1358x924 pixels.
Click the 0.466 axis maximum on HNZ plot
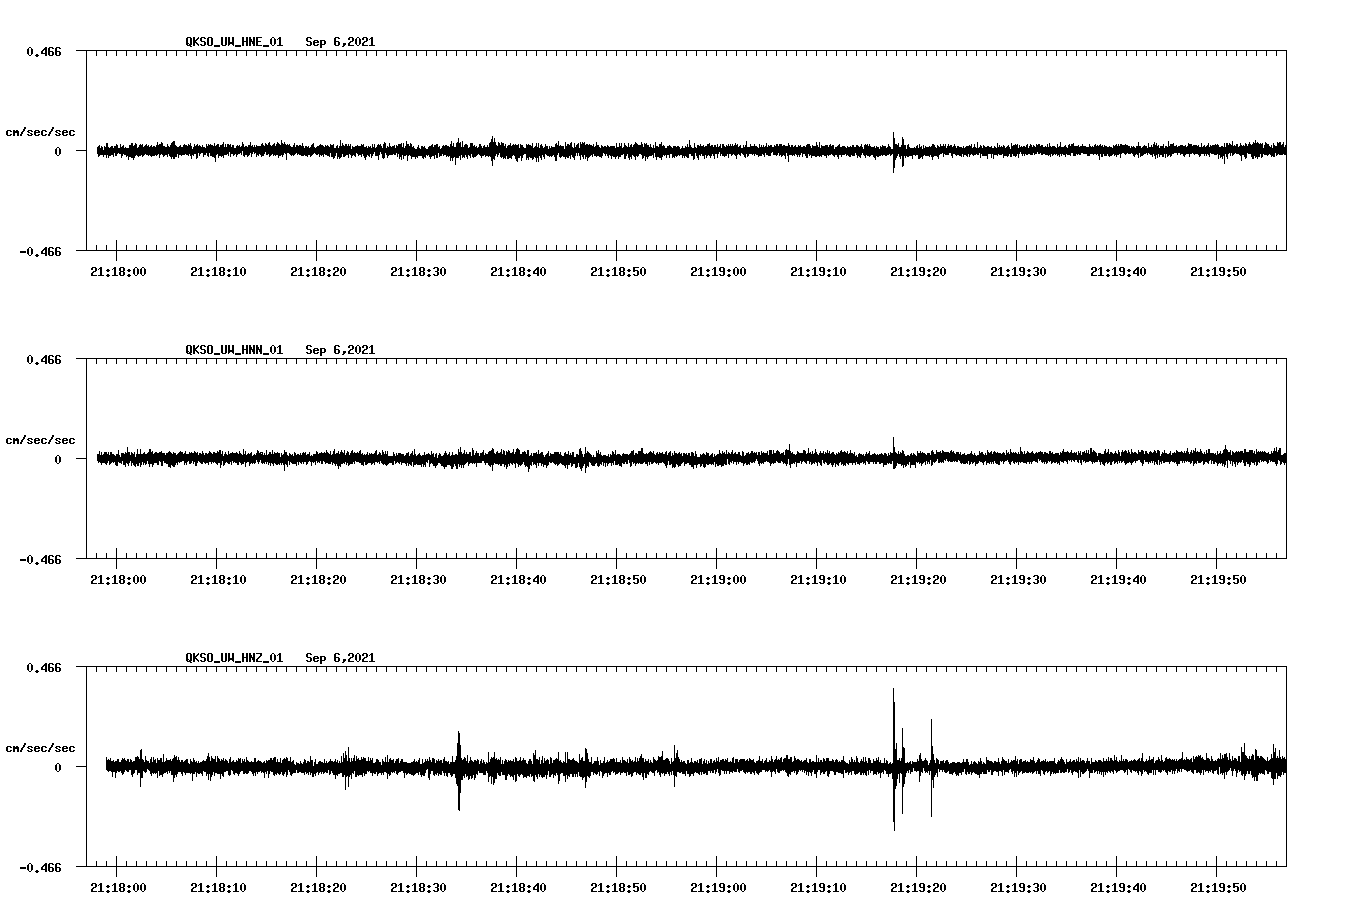pos(44,667)
